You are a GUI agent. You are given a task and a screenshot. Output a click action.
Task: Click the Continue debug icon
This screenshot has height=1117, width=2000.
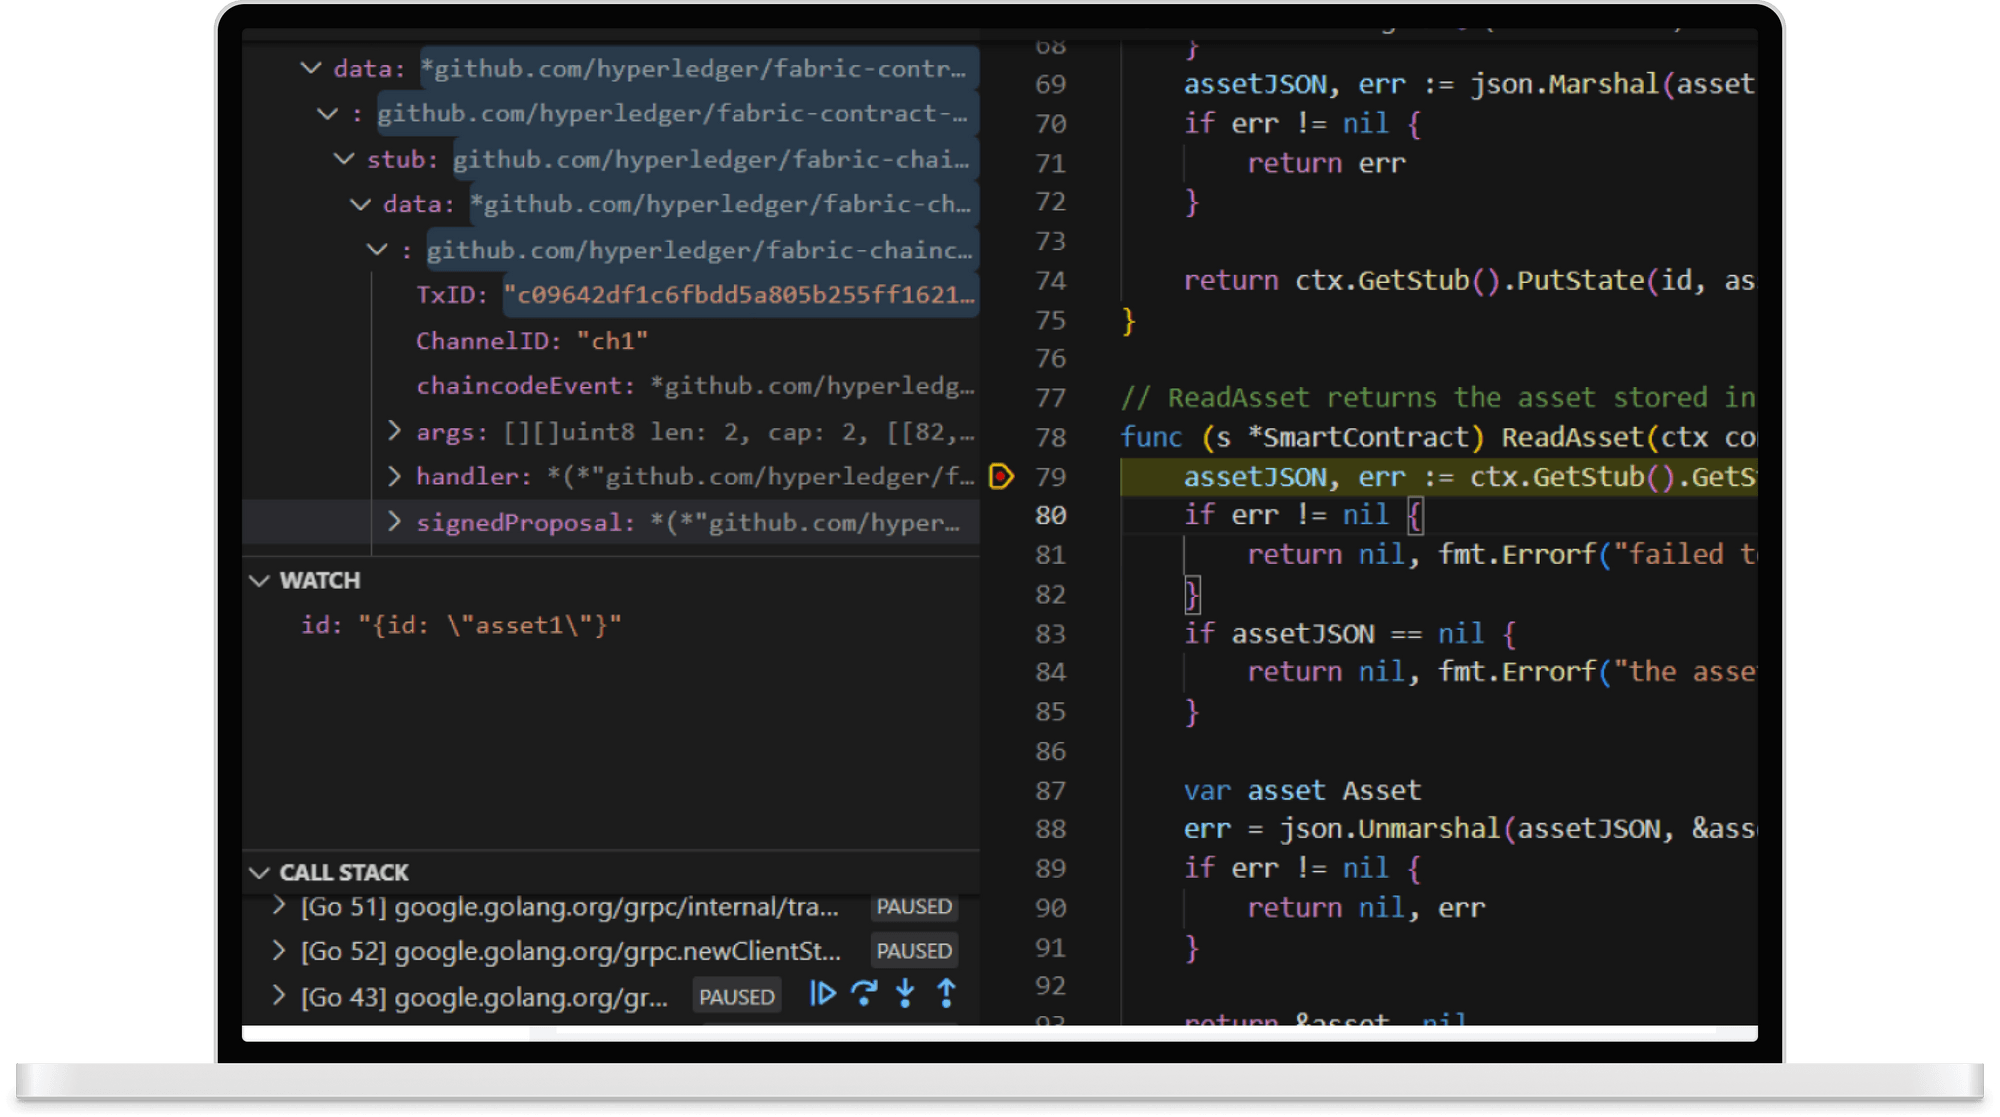tap(822, 994)
